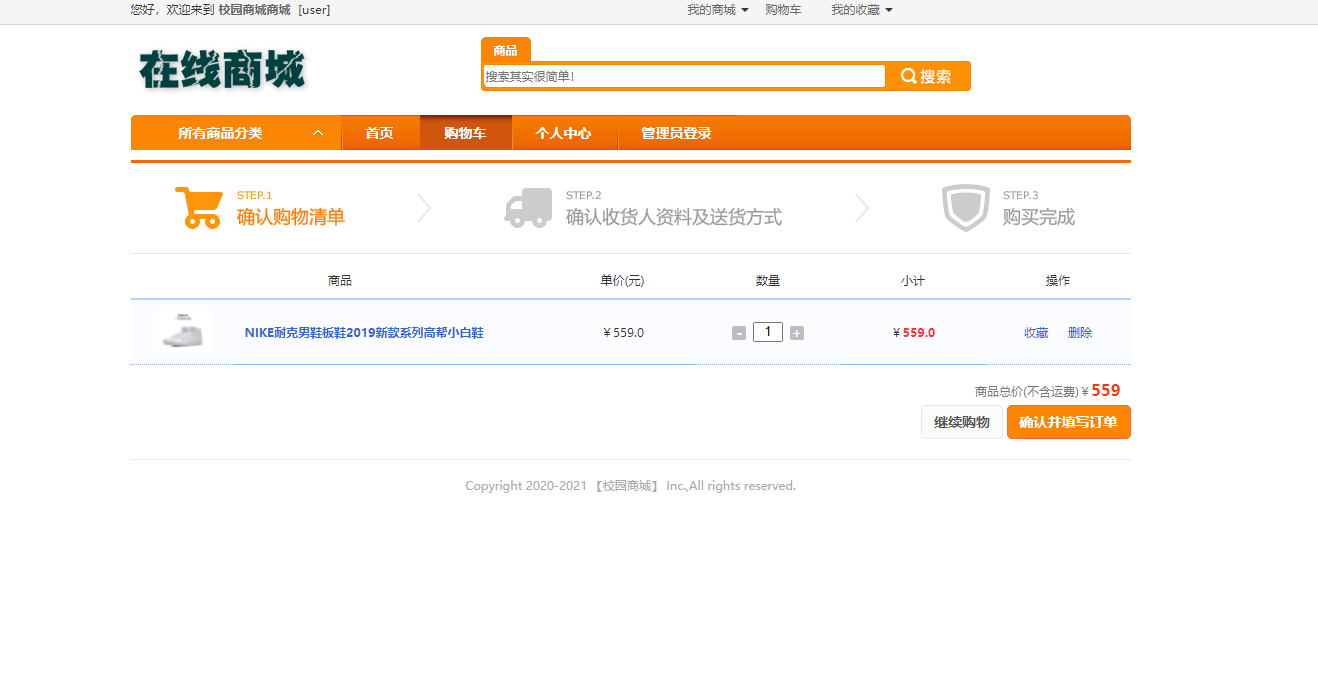
Task: Click the 商品 tab above the search bar
Action: pos(506,49)
